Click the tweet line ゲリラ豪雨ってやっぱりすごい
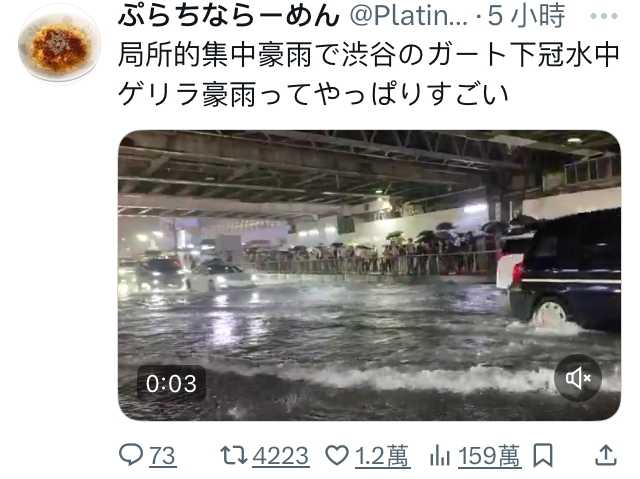 (313, 94)
